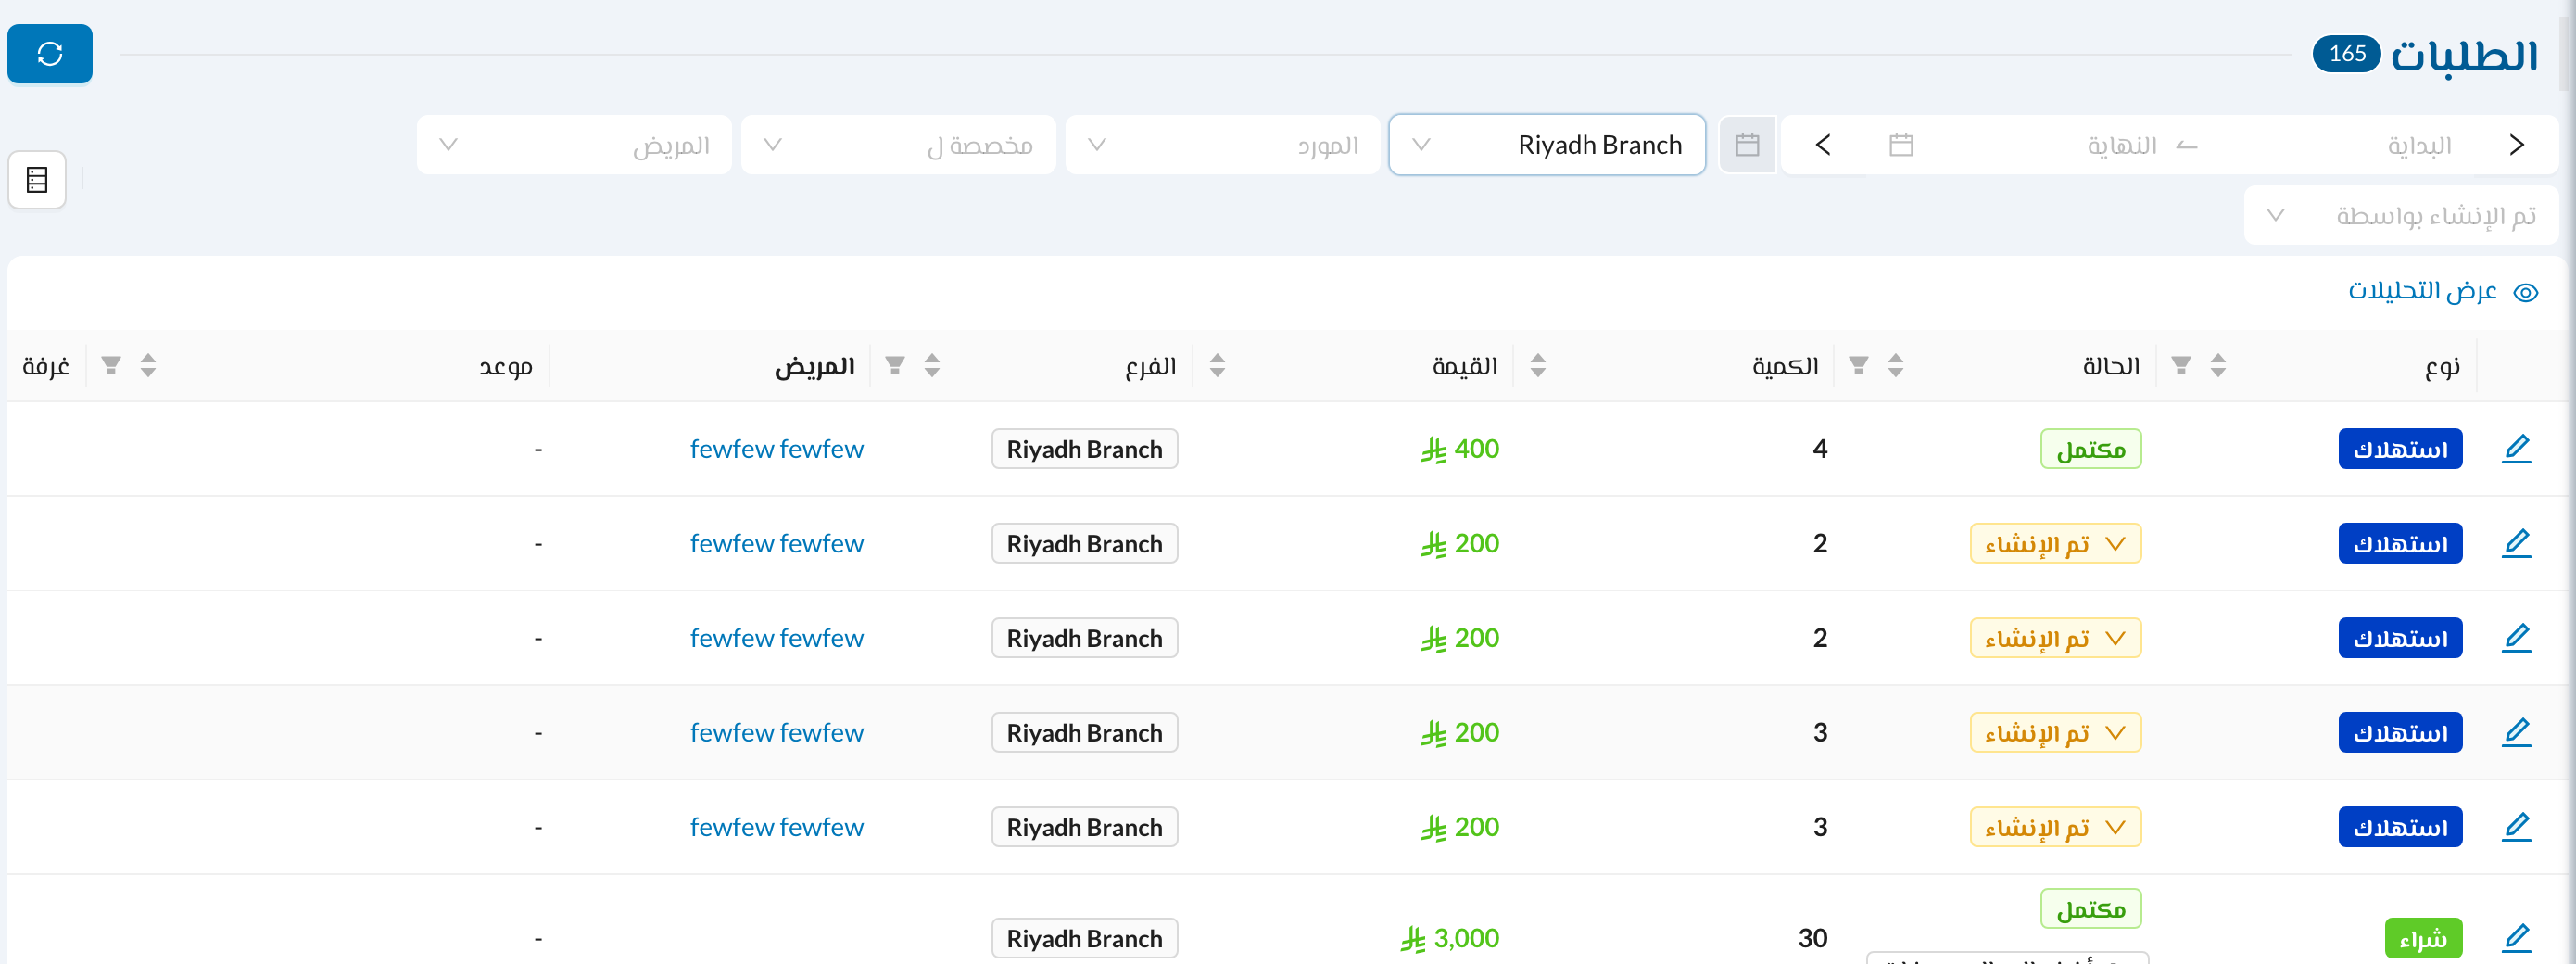Viewport: 2576px width, 964px height.
Task: Expand the created by (تم الإنشاء بواسطة) dropdown
Action: (2401, 215)
